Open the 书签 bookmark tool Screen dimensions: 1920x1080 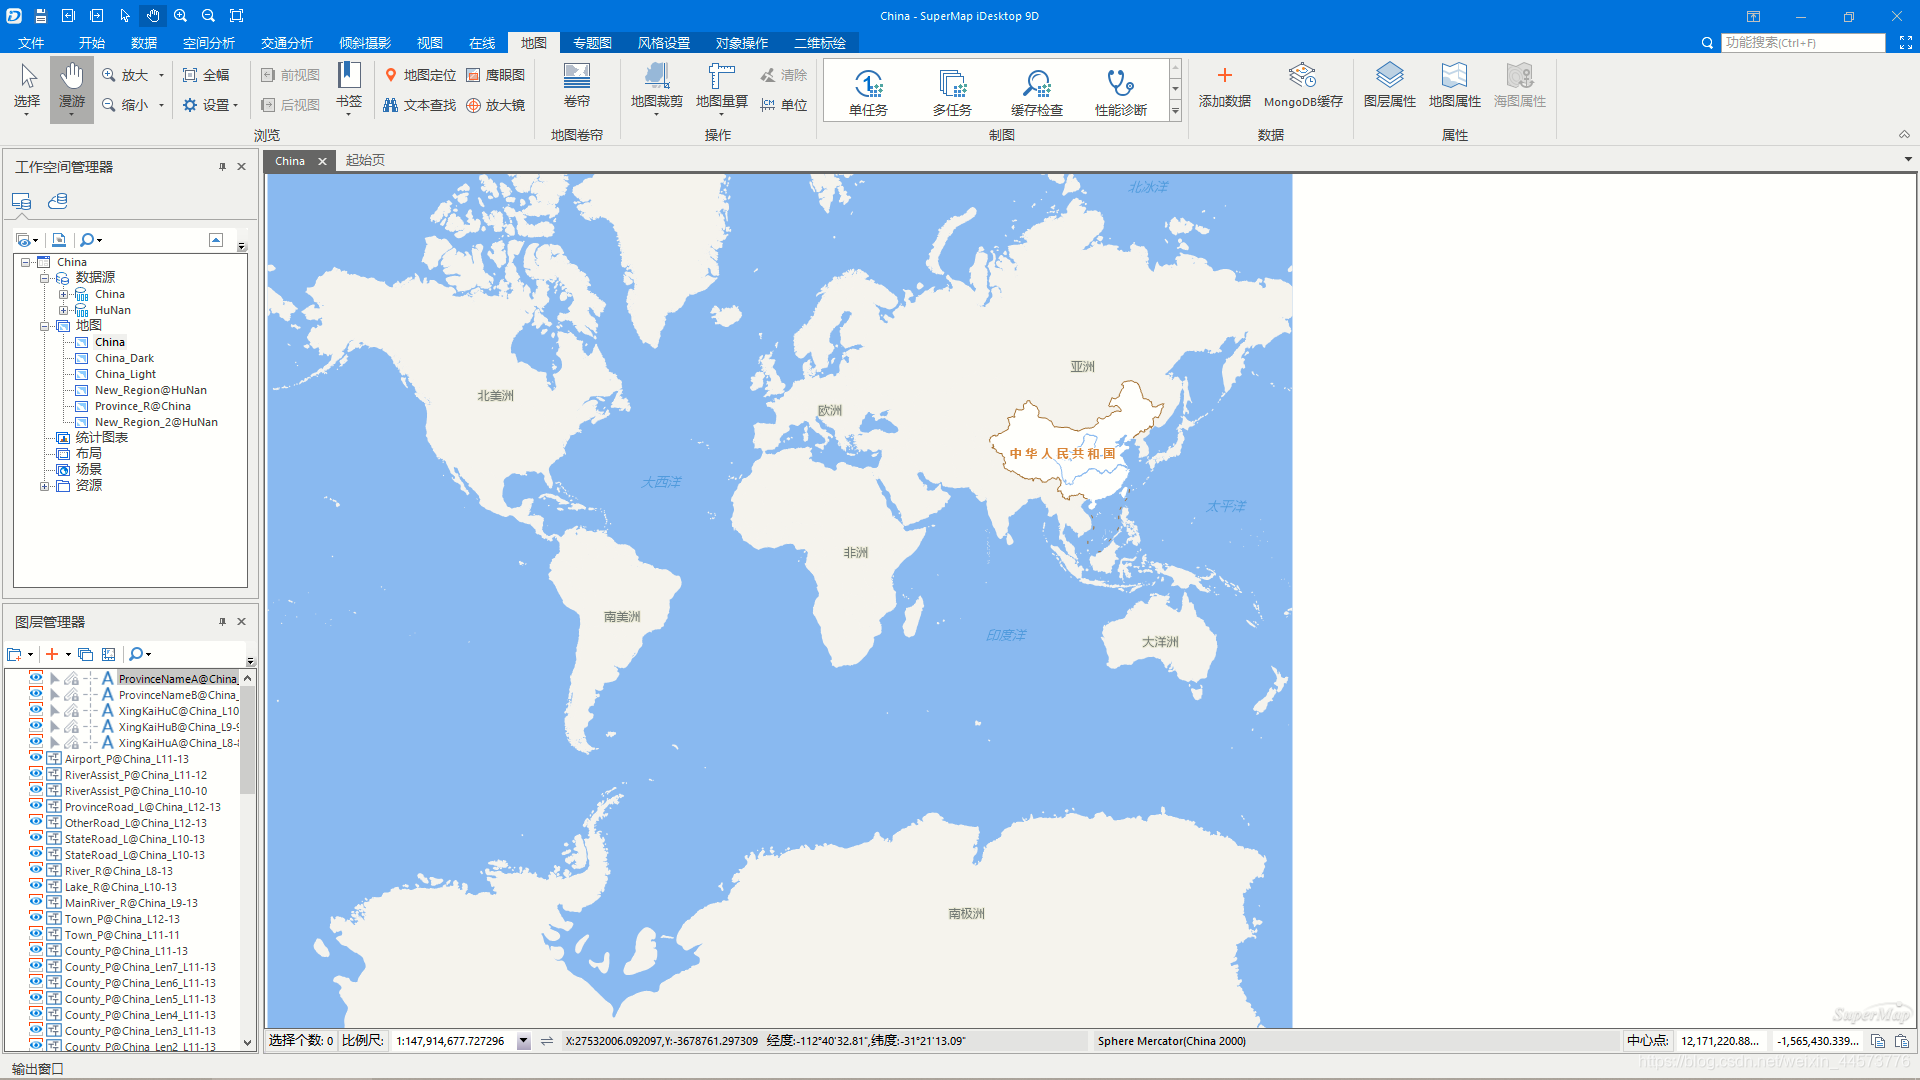click(x=349, y=87)
